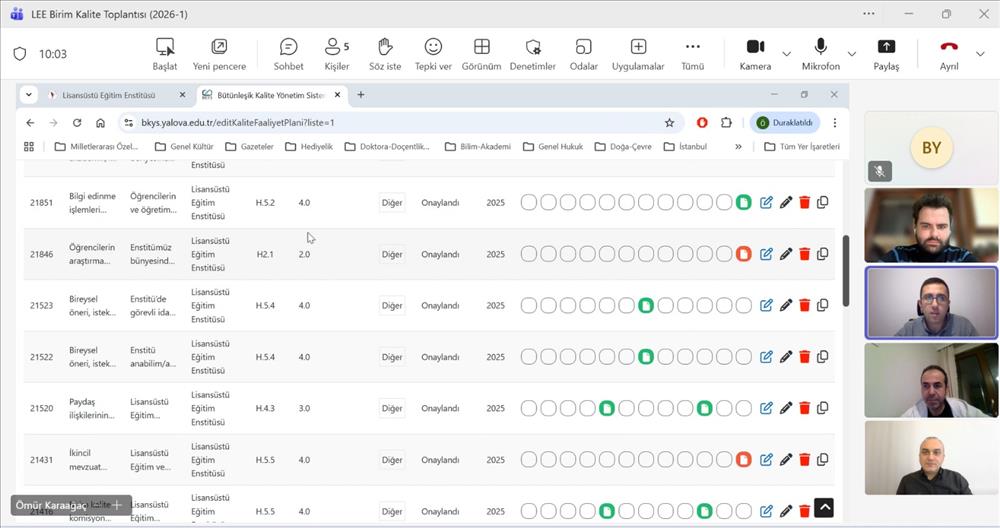Click the green document marker in row 21522
This screenshot has height=528, width=1000.
point(646,357)
